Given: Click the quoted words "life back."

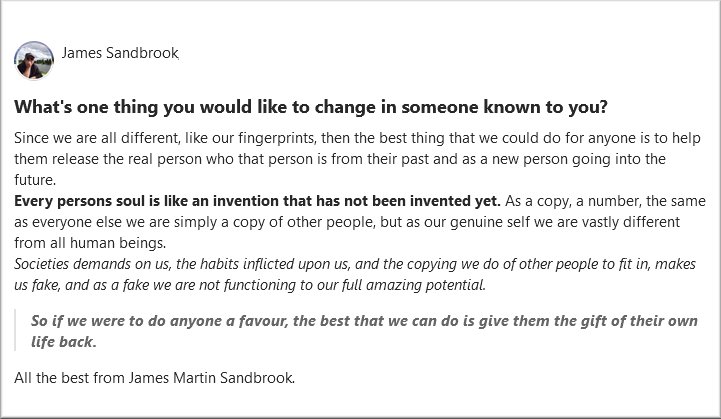Looking at the screenshot, I should [66, 342].
